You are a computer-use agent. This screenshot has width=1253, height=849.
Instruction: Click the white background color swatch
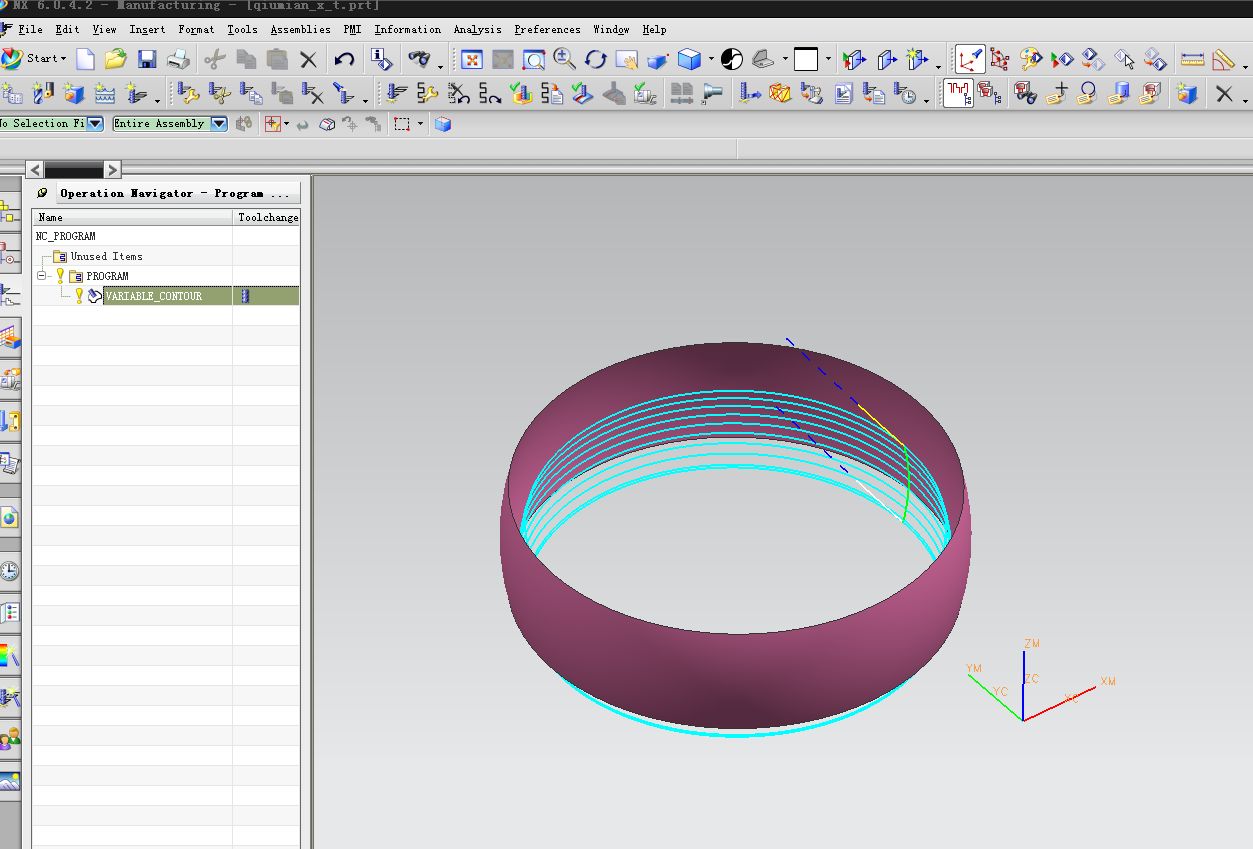click(806, 60)
